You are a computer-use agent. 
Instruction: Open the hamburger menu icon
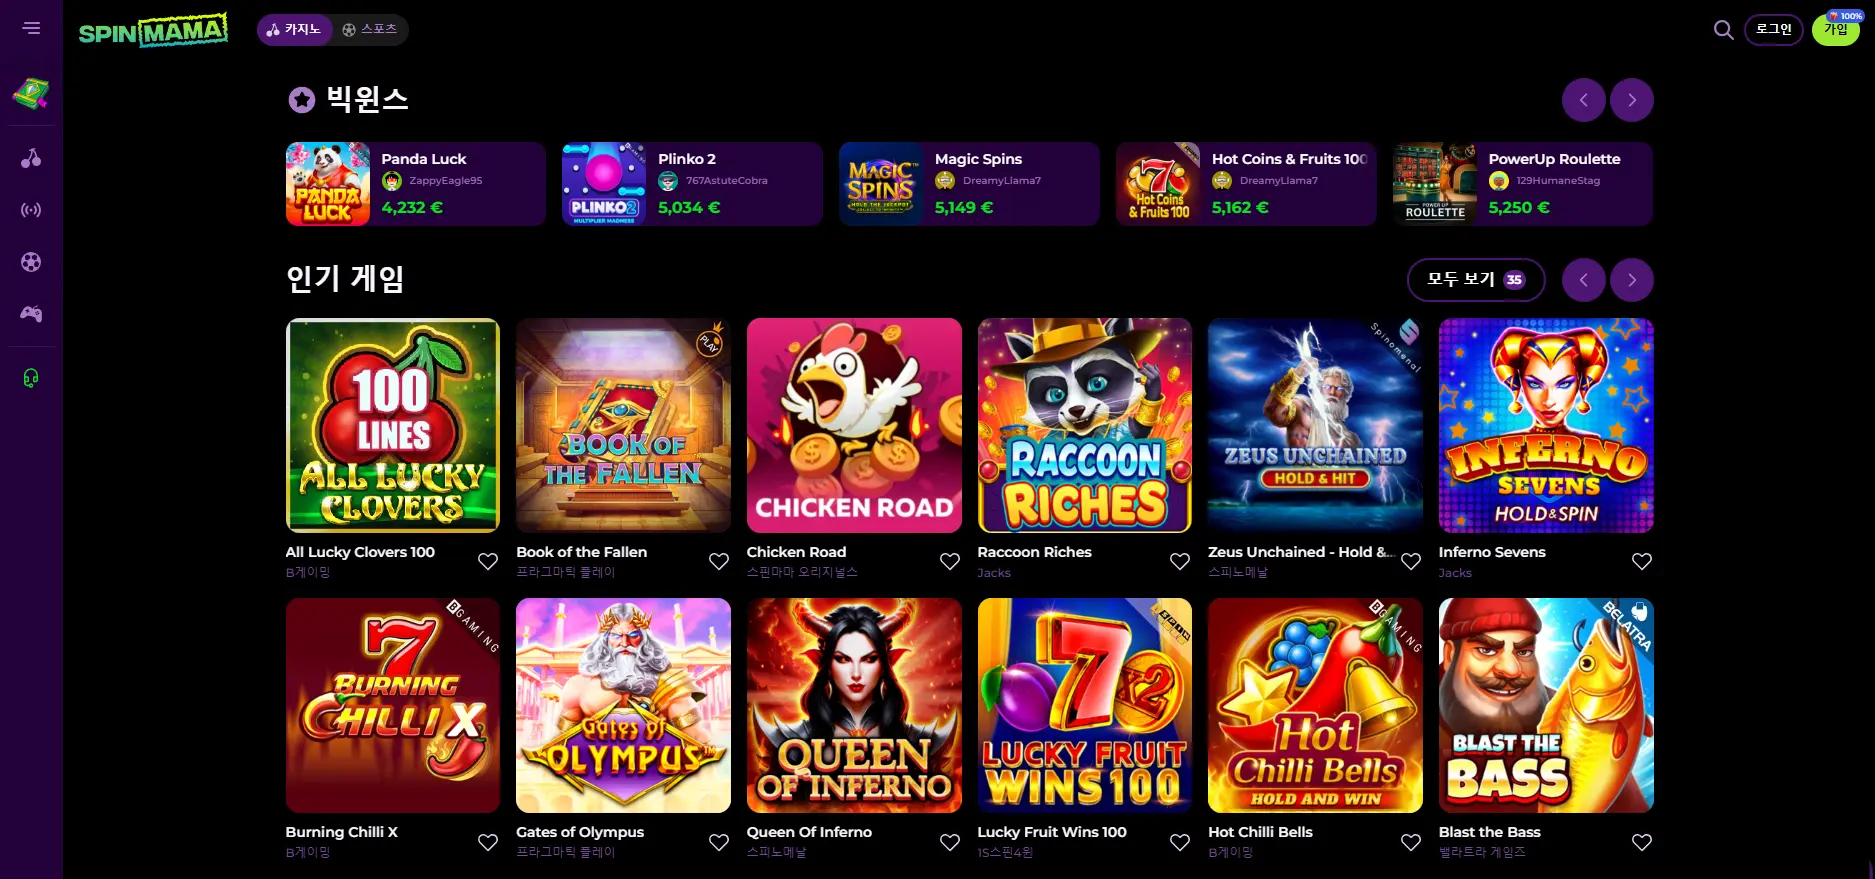[x=31, y=28]
